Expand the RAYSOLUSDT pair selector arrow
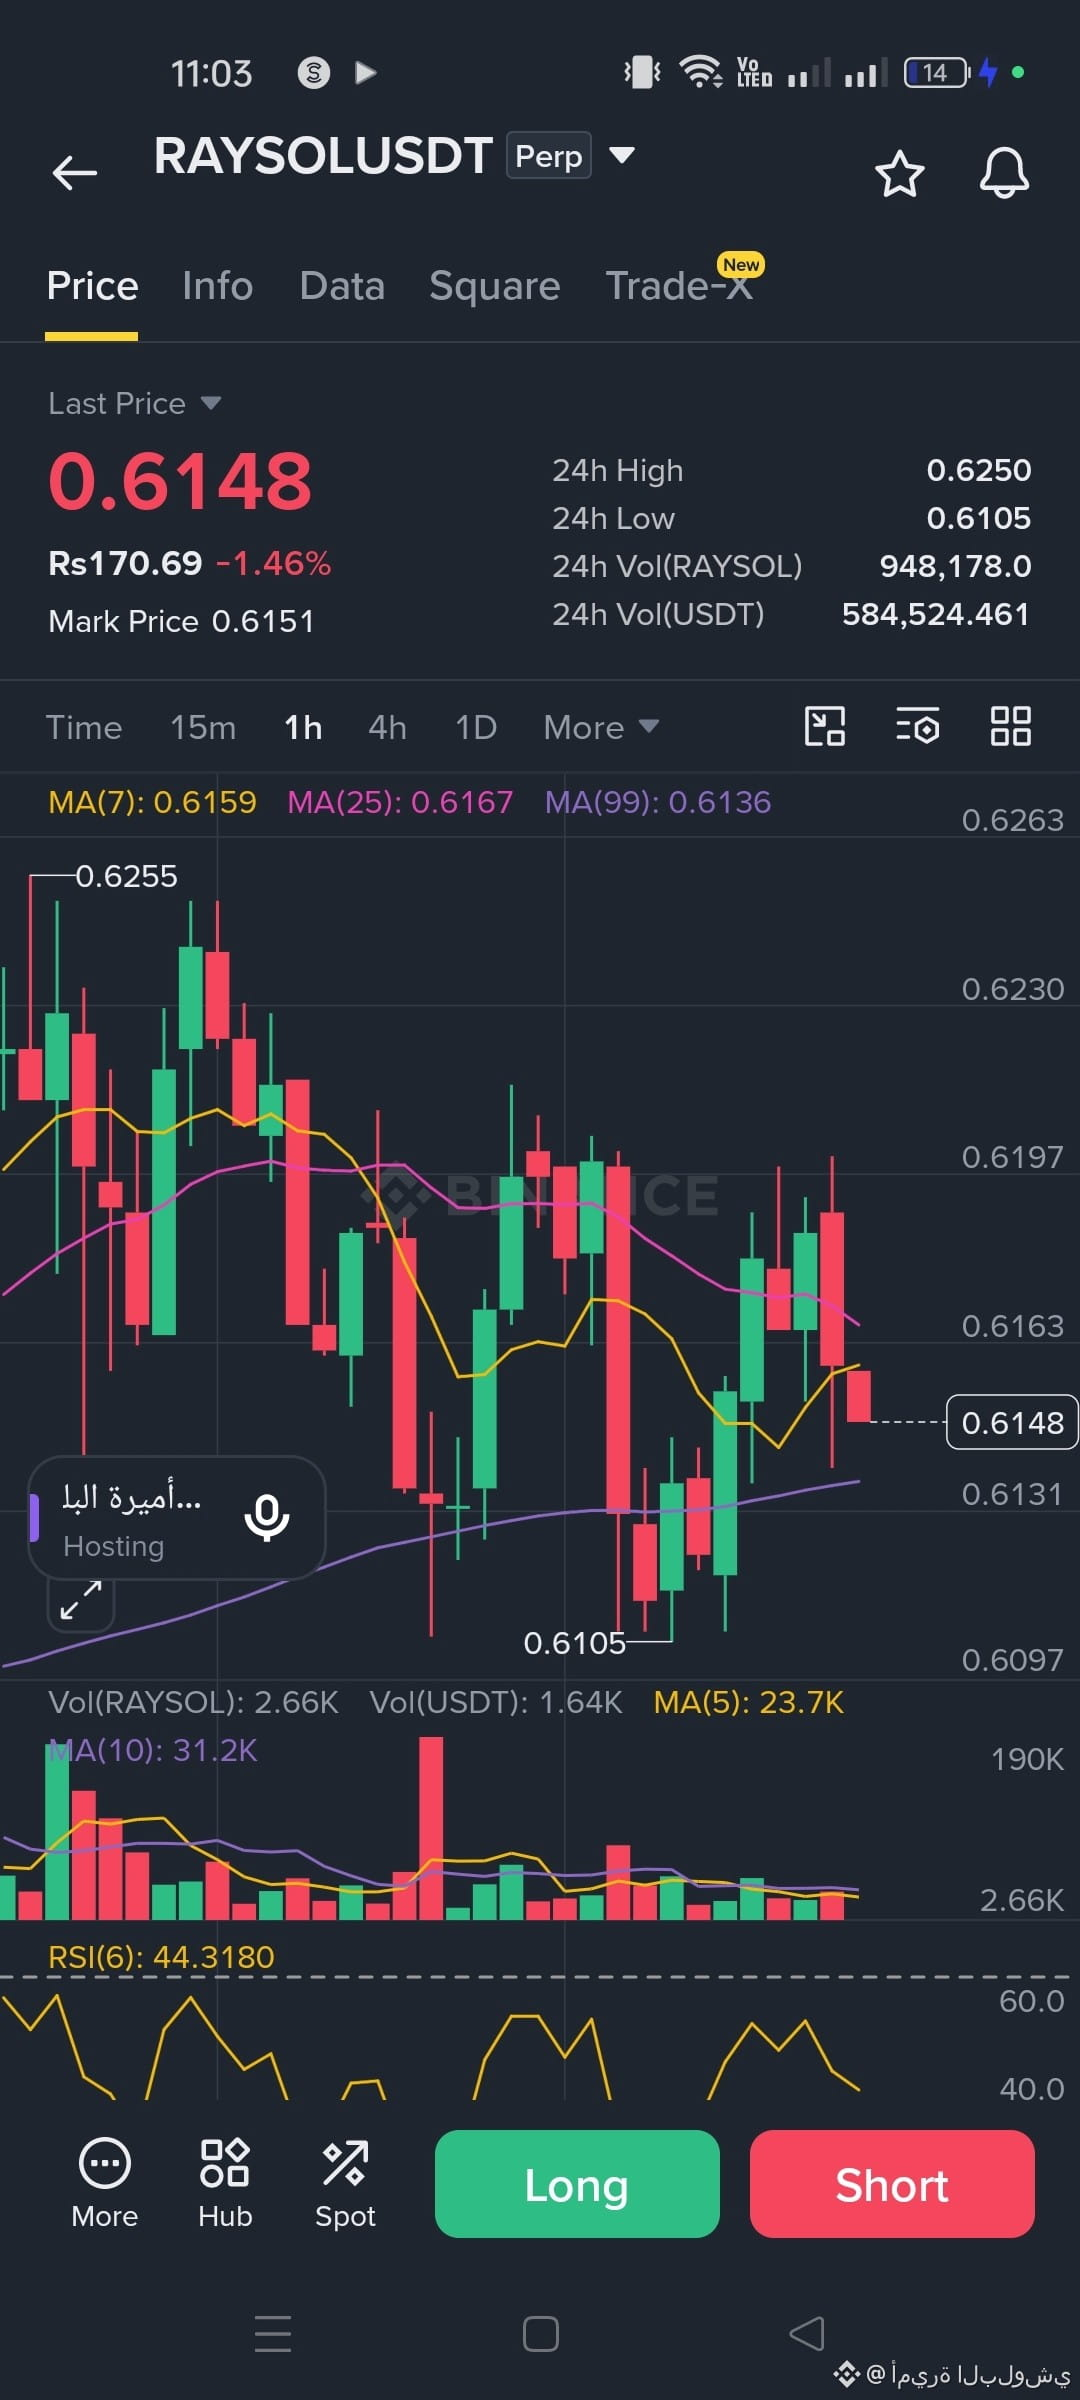 point(622,155)
